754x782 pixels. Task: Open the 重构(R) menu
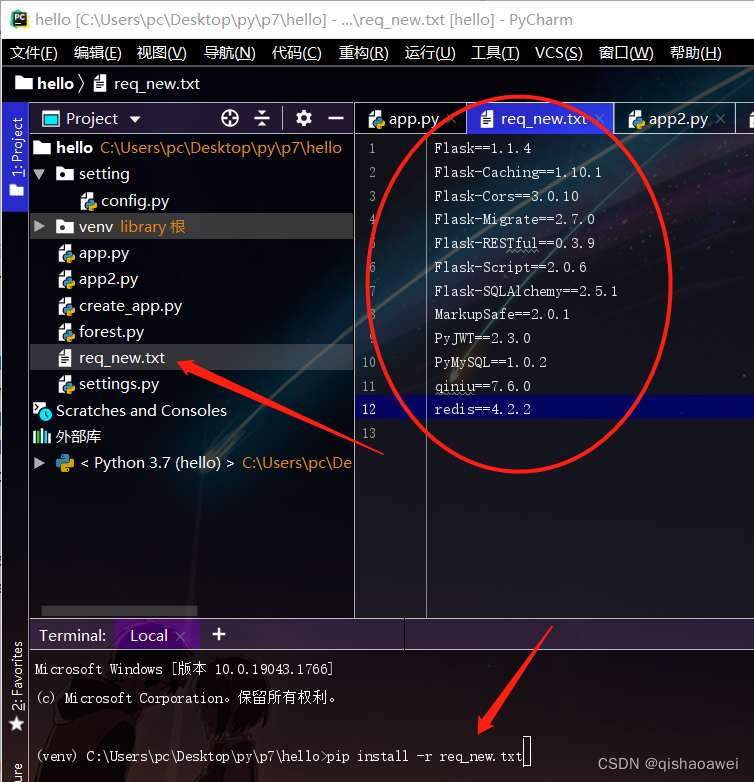tap(364, 53)
